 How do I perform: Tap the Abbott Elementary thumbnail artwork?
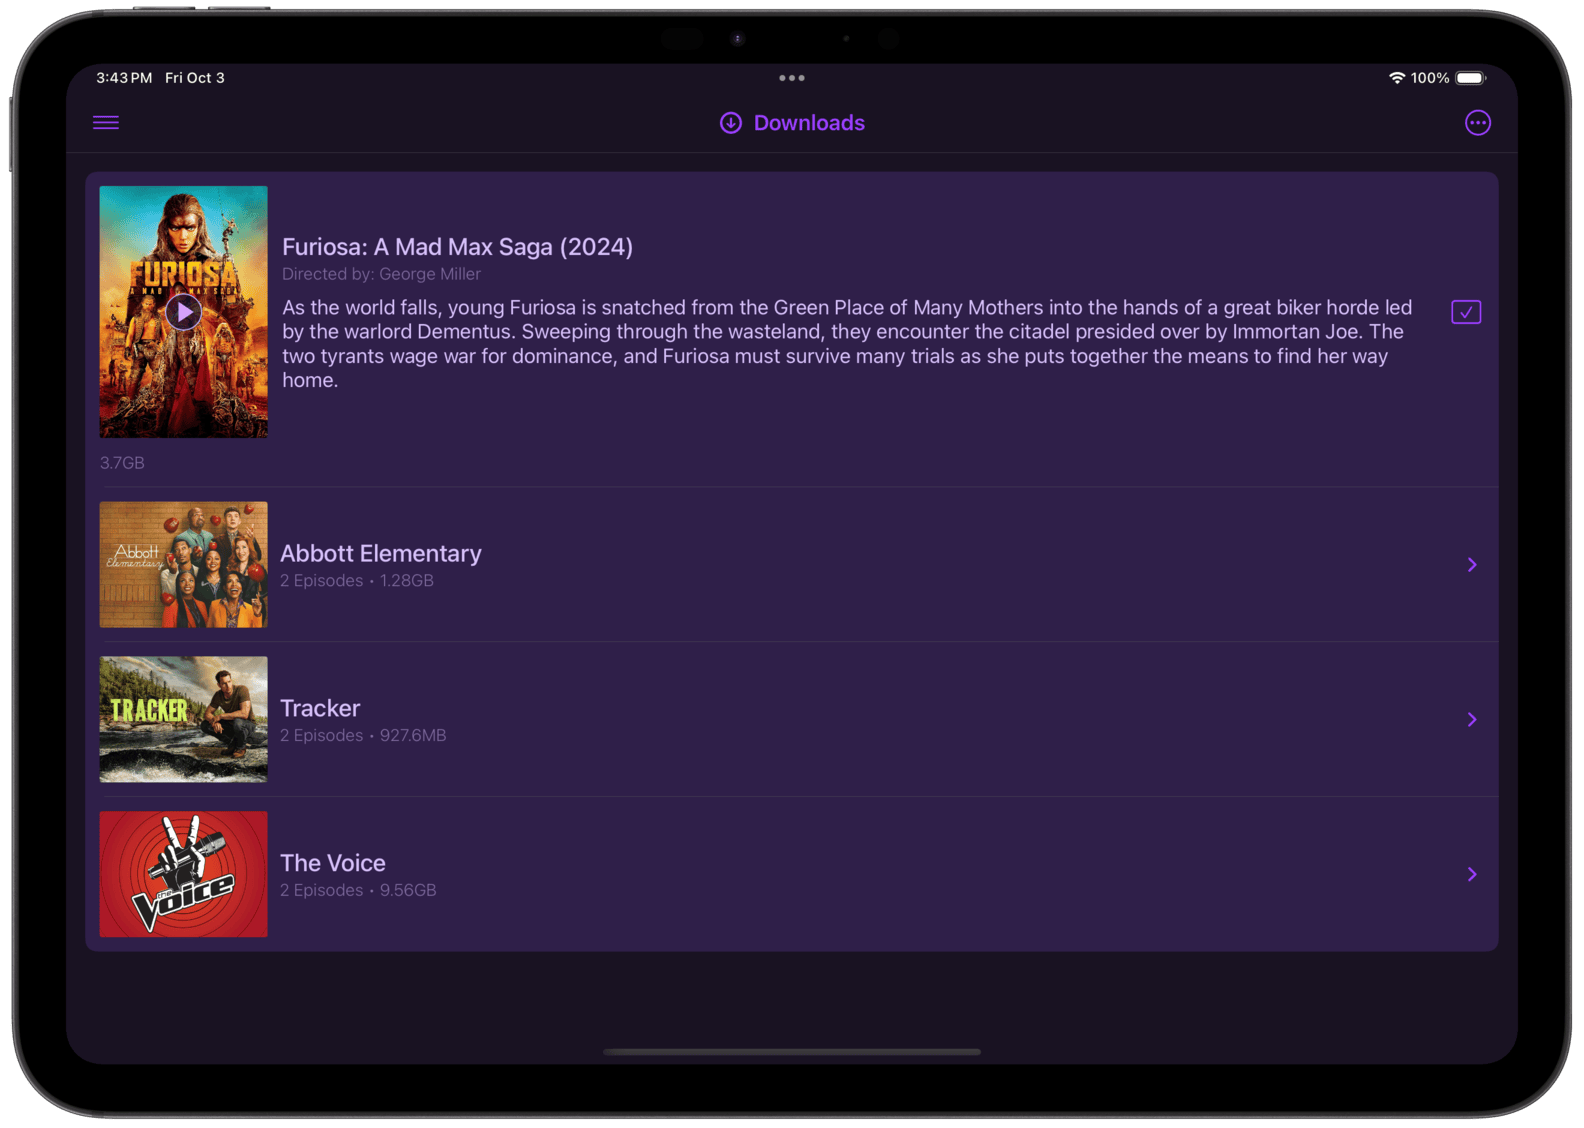point(183,565)
